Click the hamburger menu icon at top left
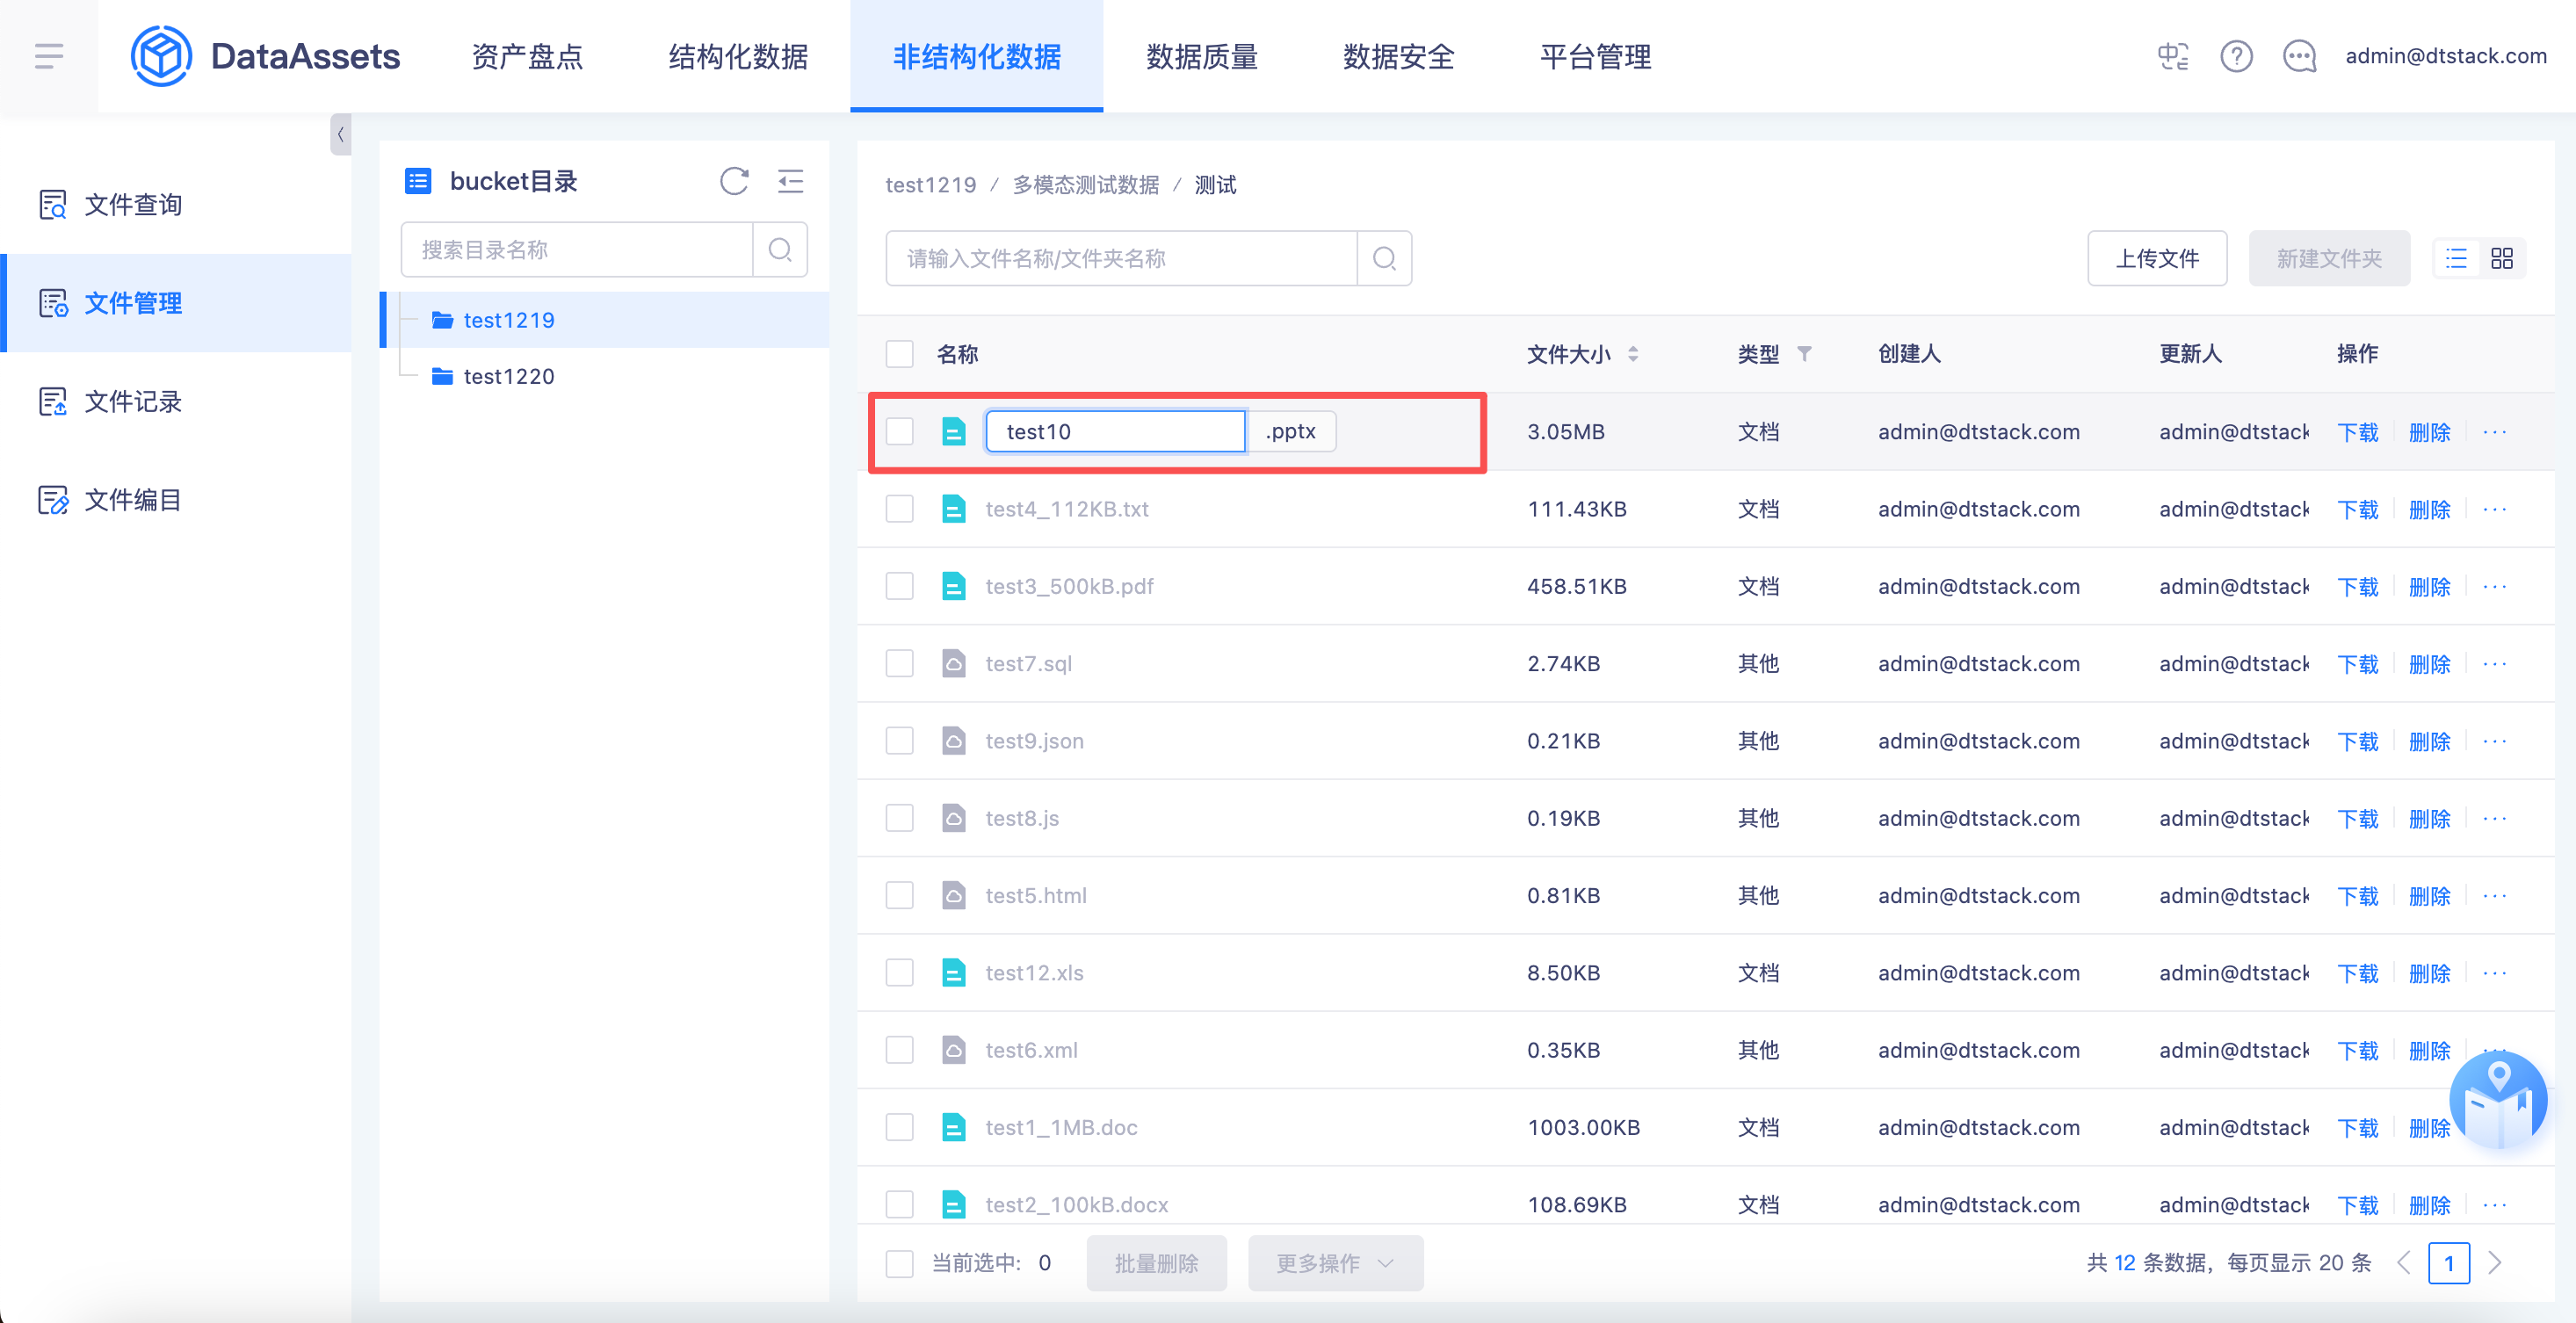This screenshot has height=1323, width=2576. pos(49,56)
